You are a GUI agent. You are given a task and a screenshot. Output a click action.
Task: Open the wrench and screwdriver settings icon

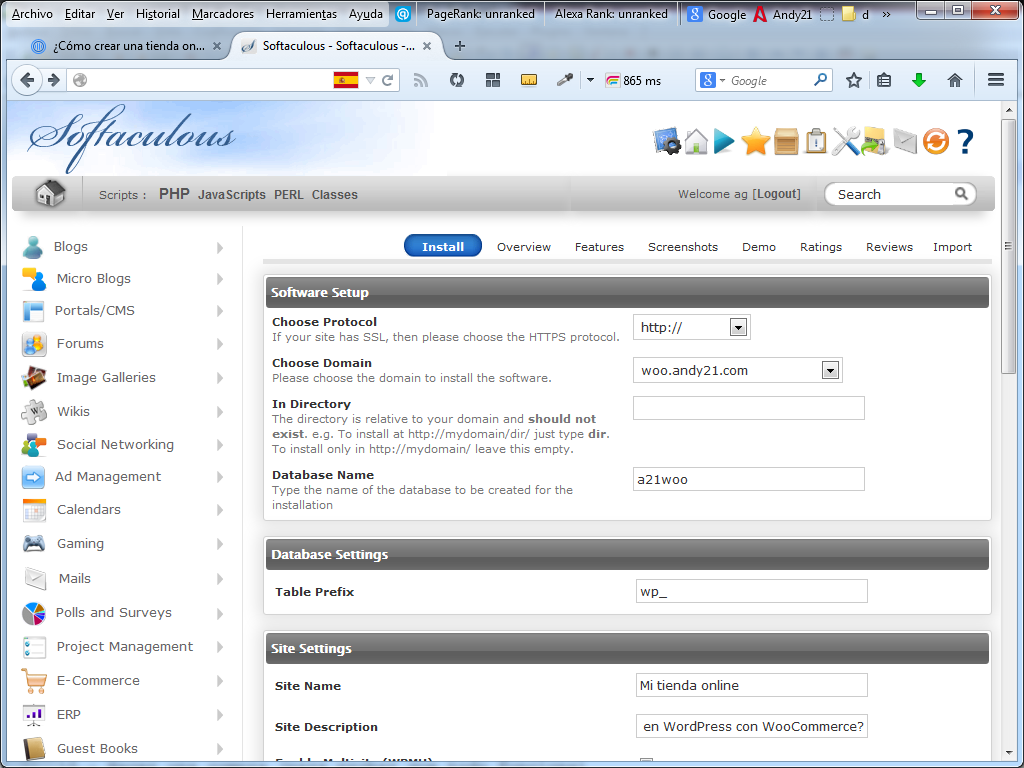click(845, 141)
